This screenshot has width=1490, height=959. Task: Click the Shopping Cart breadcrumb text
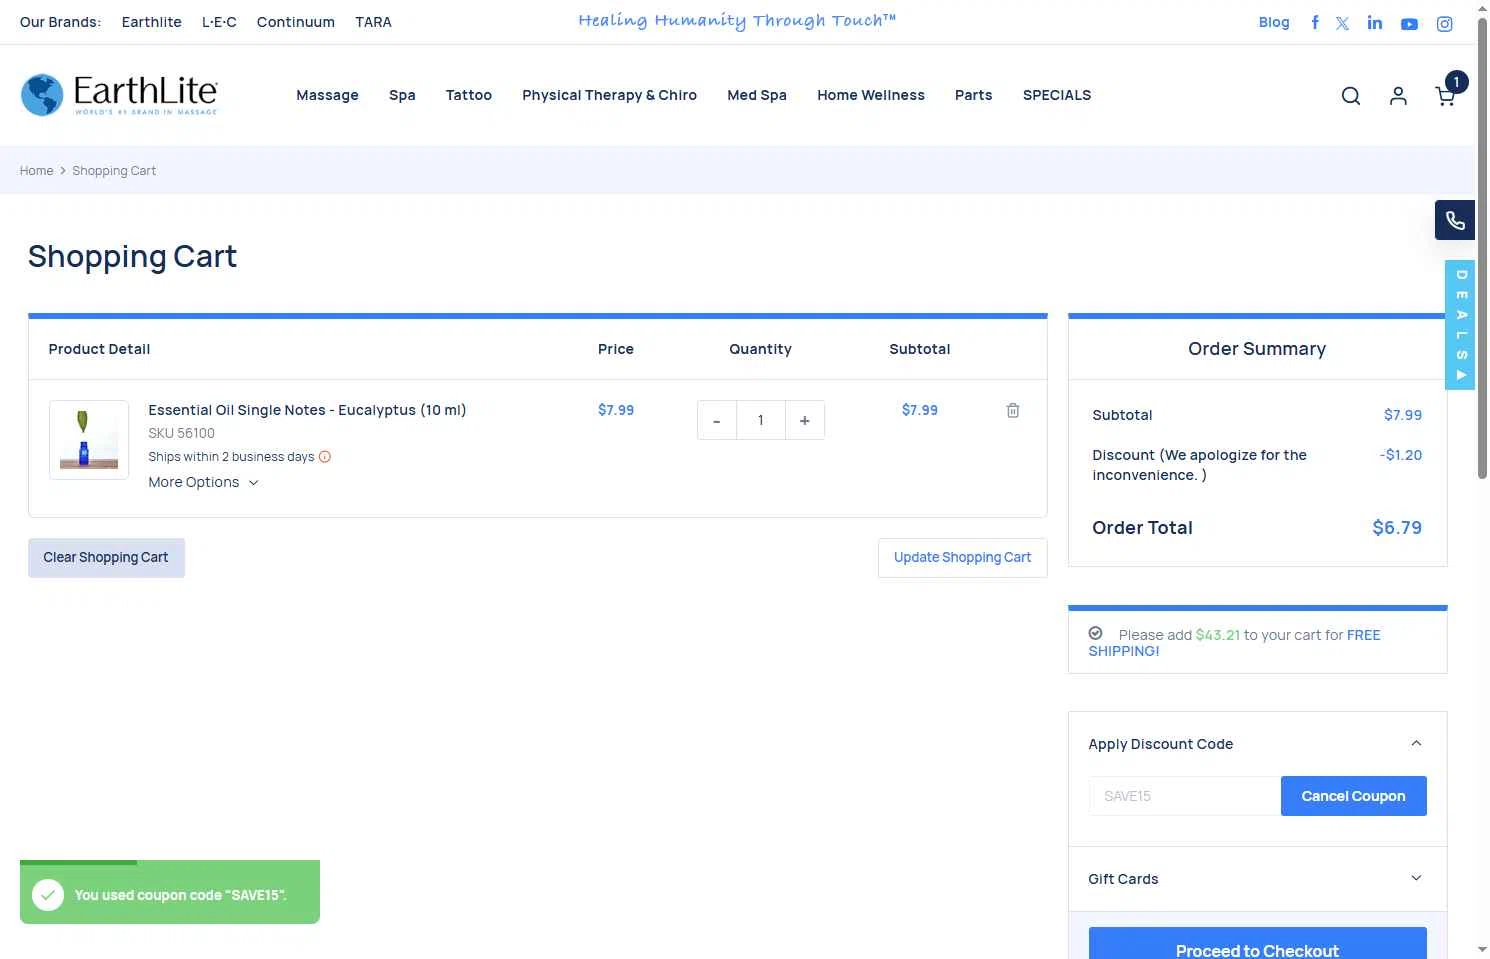(114, 171)
